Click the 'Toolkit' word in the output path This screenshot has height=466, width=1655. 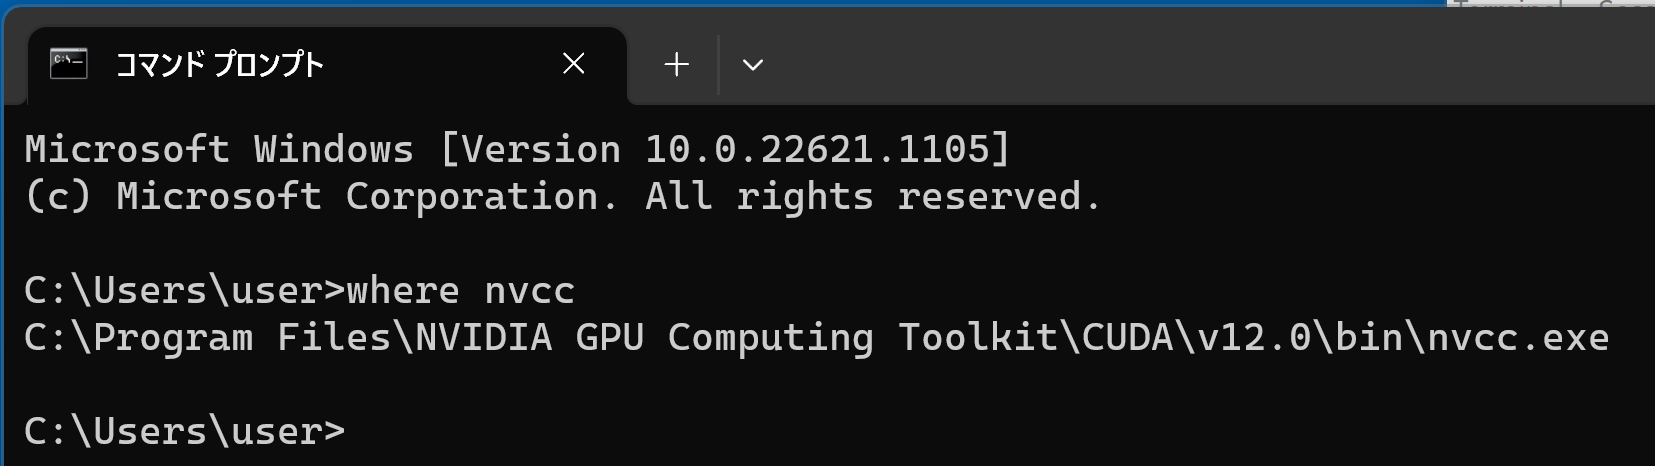pyautogui.click(x=978, y=338)
